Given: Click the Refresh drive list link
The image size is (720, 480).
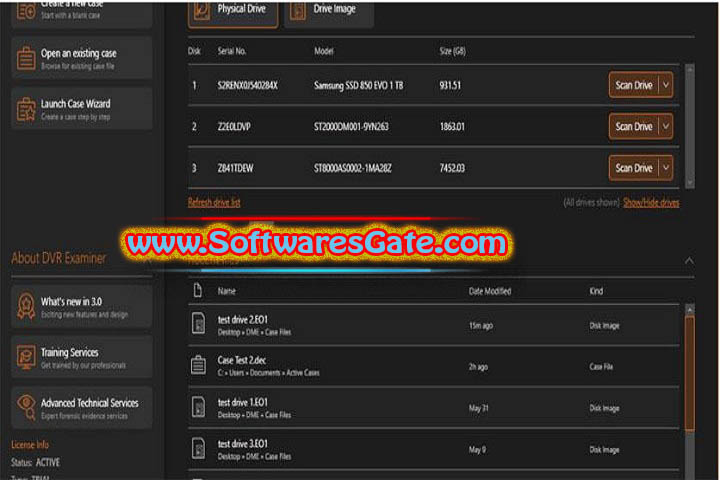Looking at the screenshot, I should click(214, 202).
